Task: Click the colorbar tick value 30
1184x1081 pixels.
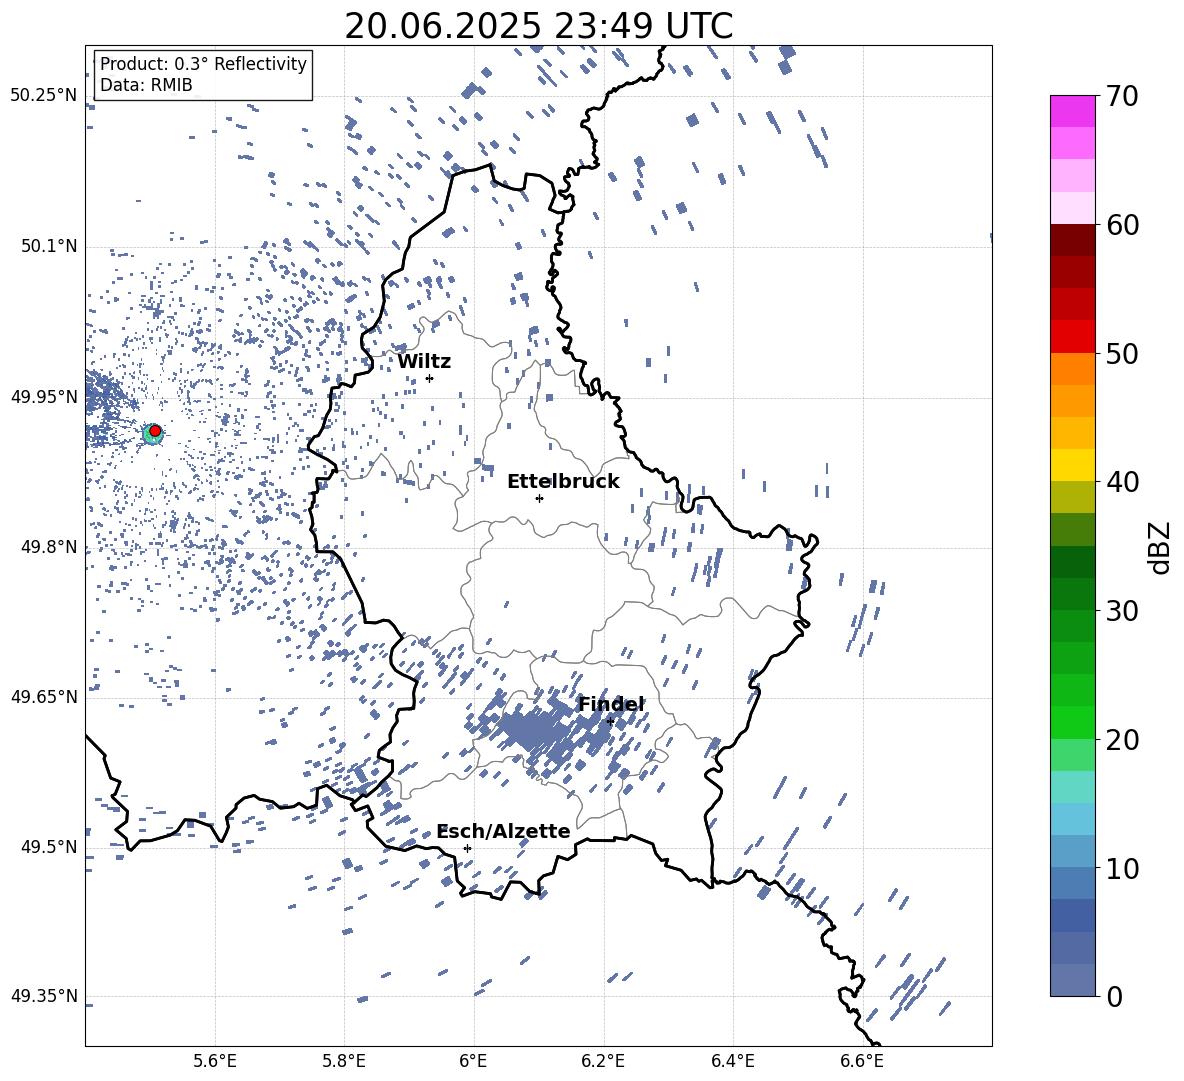Action: [x=1123, y=611]
